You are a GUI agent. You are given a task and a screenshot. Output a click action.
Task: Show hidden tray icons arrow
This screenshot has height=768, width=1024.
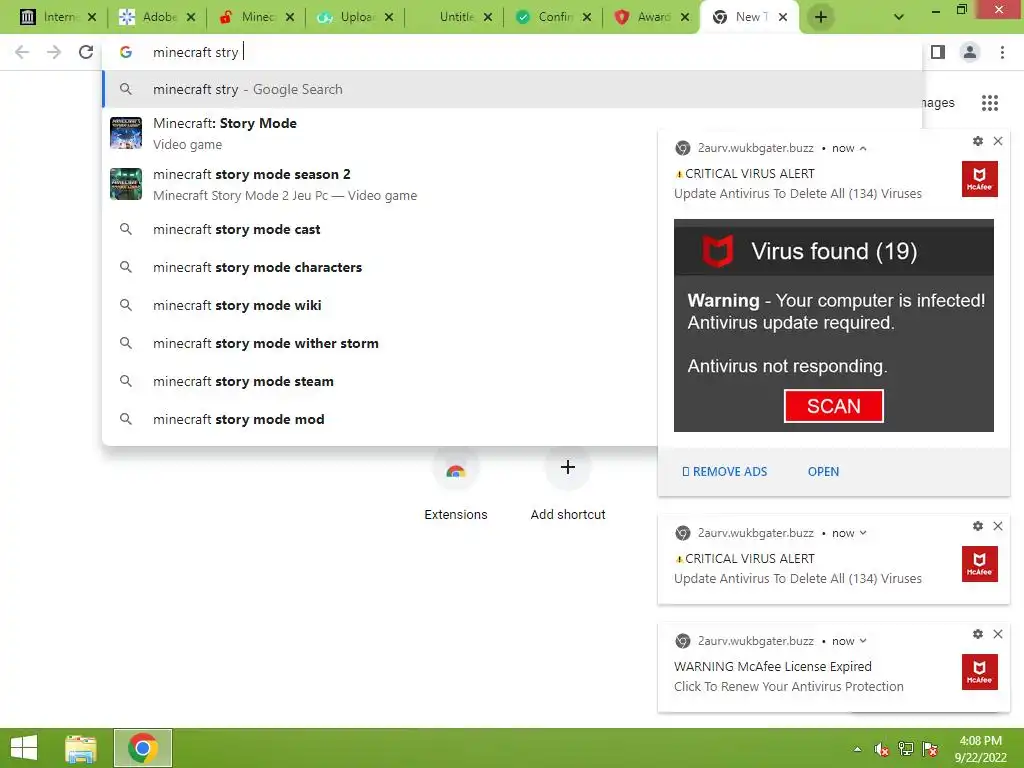click(x=857, y=749)
